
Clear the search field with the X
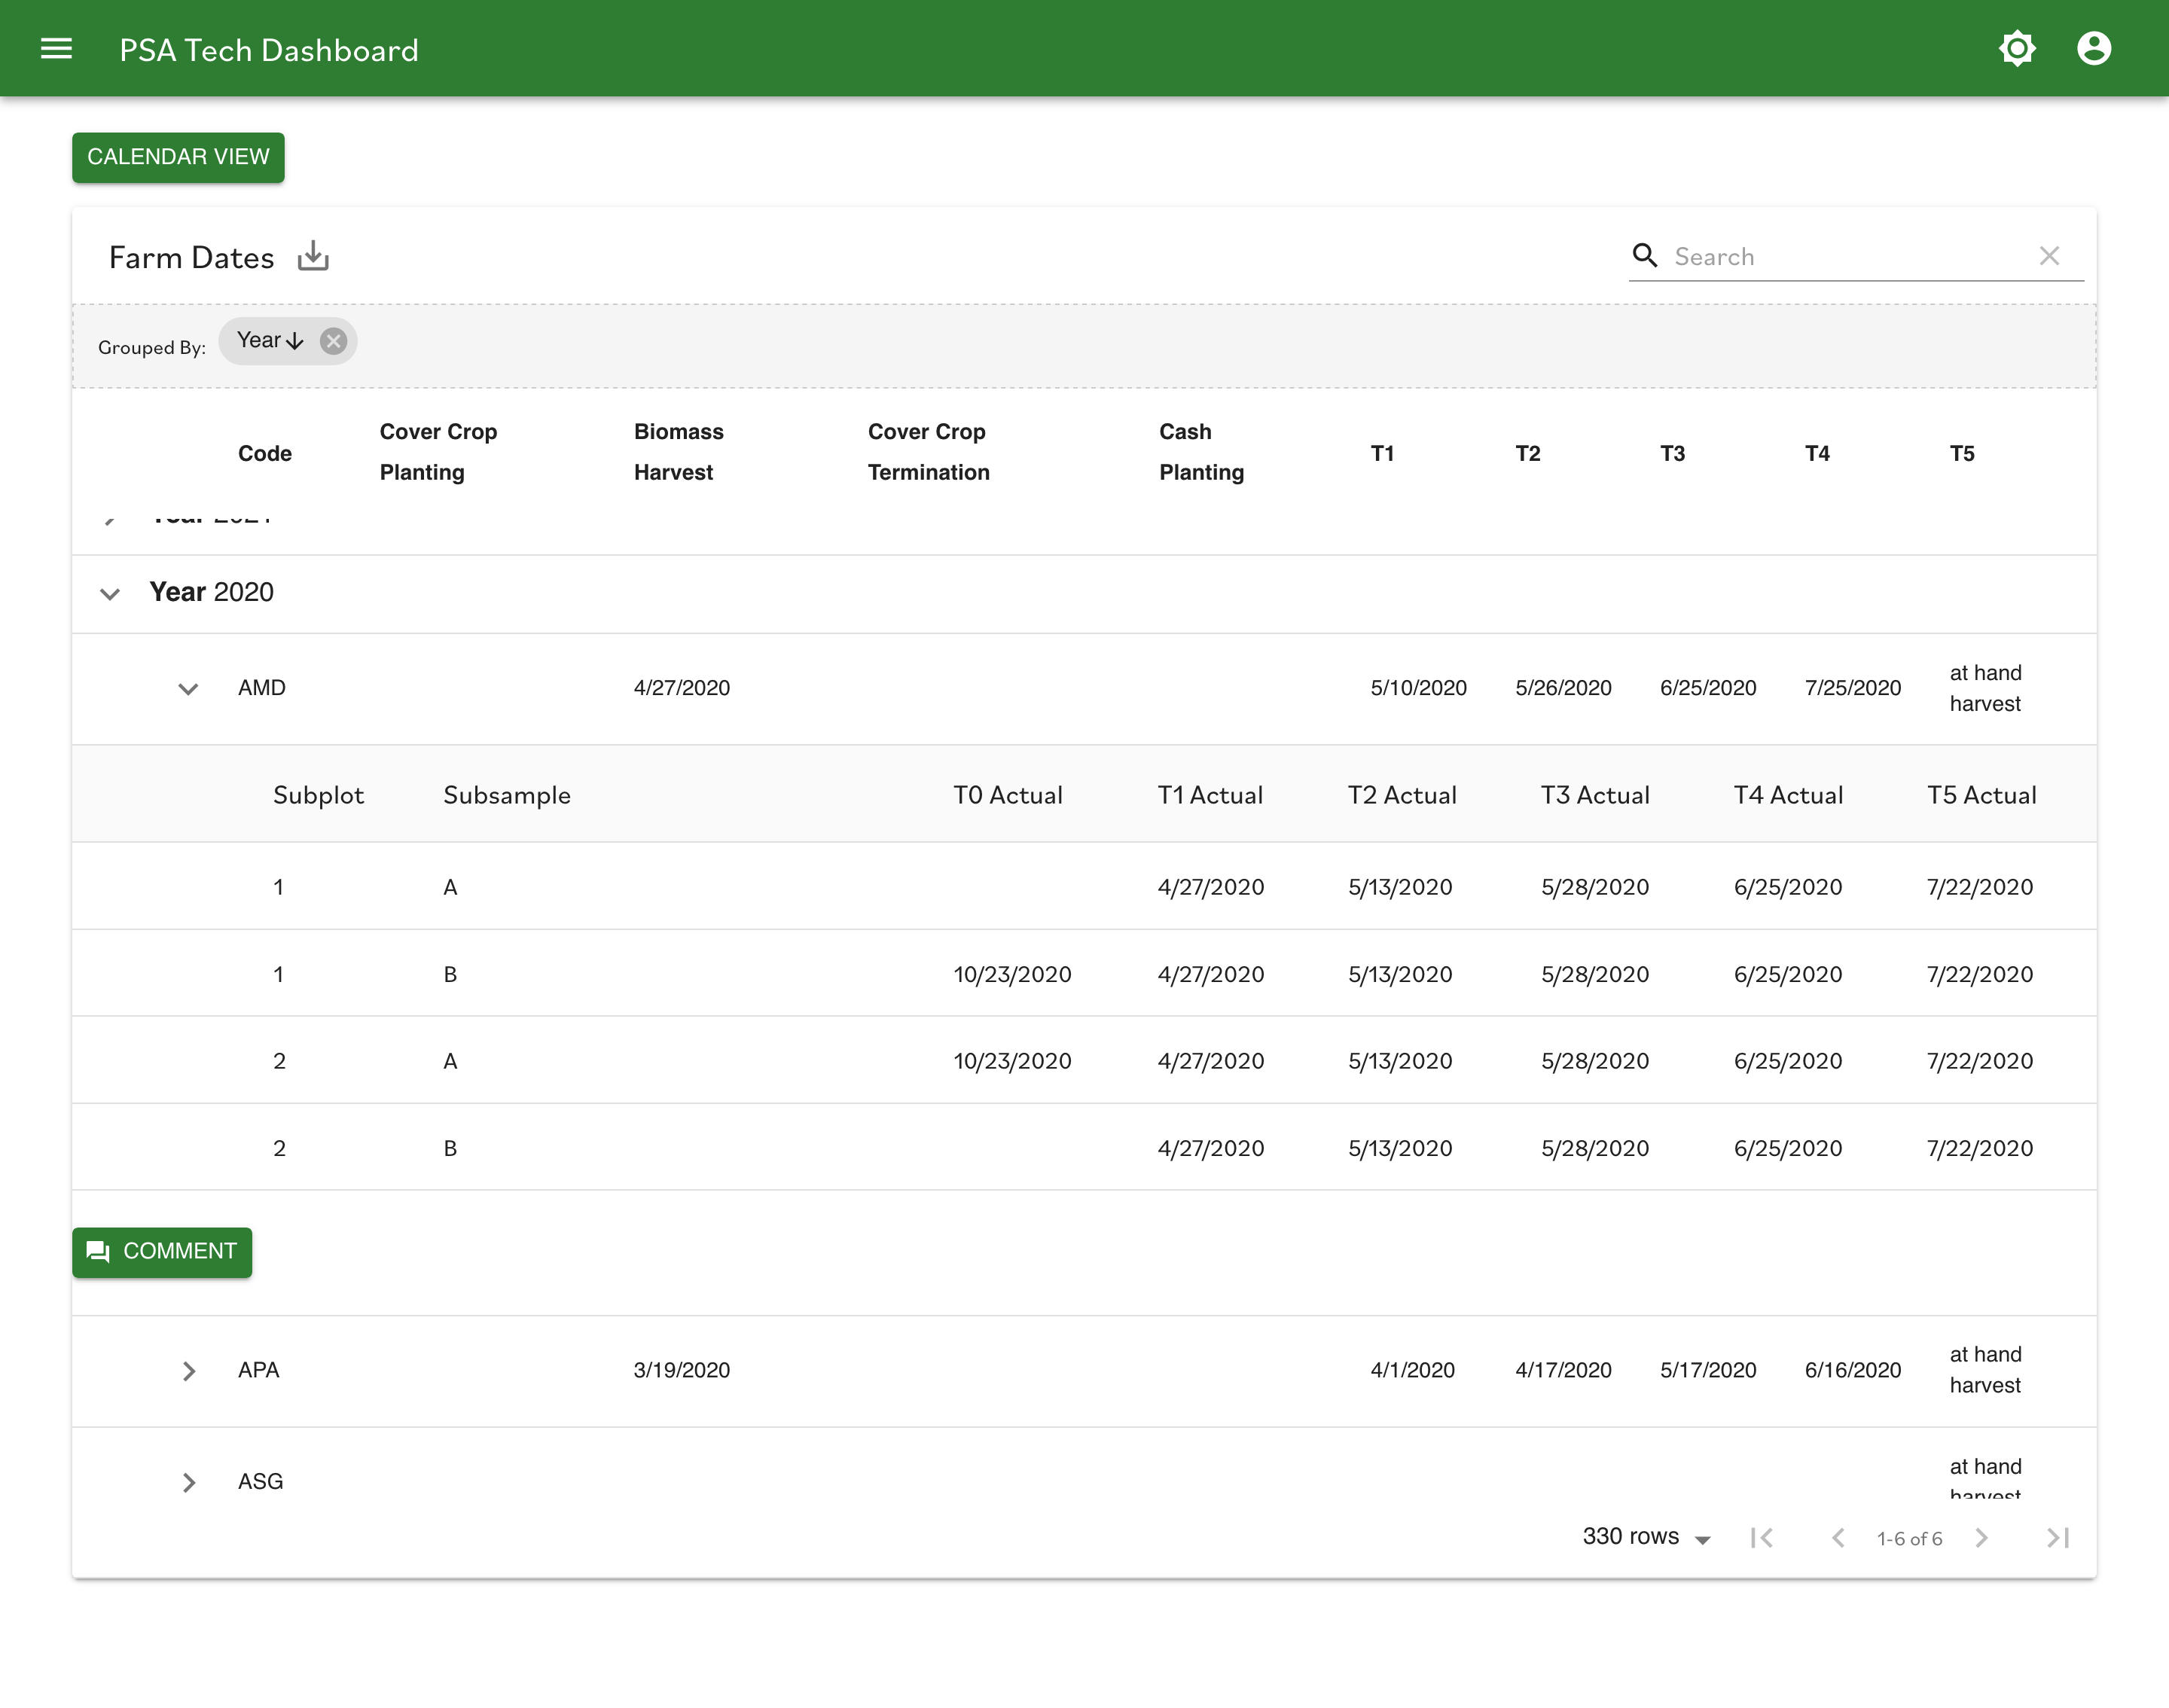click(x=2051, y=256)
